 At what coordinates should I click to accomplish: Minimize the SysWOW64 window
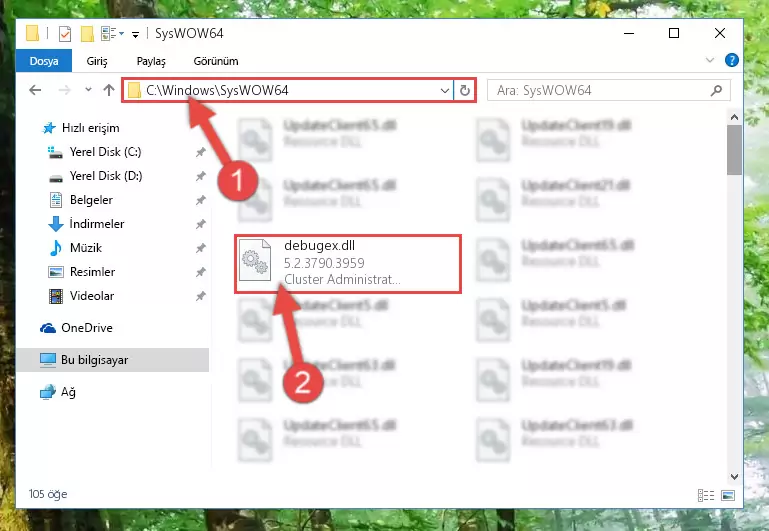click(x=629, y=33)
